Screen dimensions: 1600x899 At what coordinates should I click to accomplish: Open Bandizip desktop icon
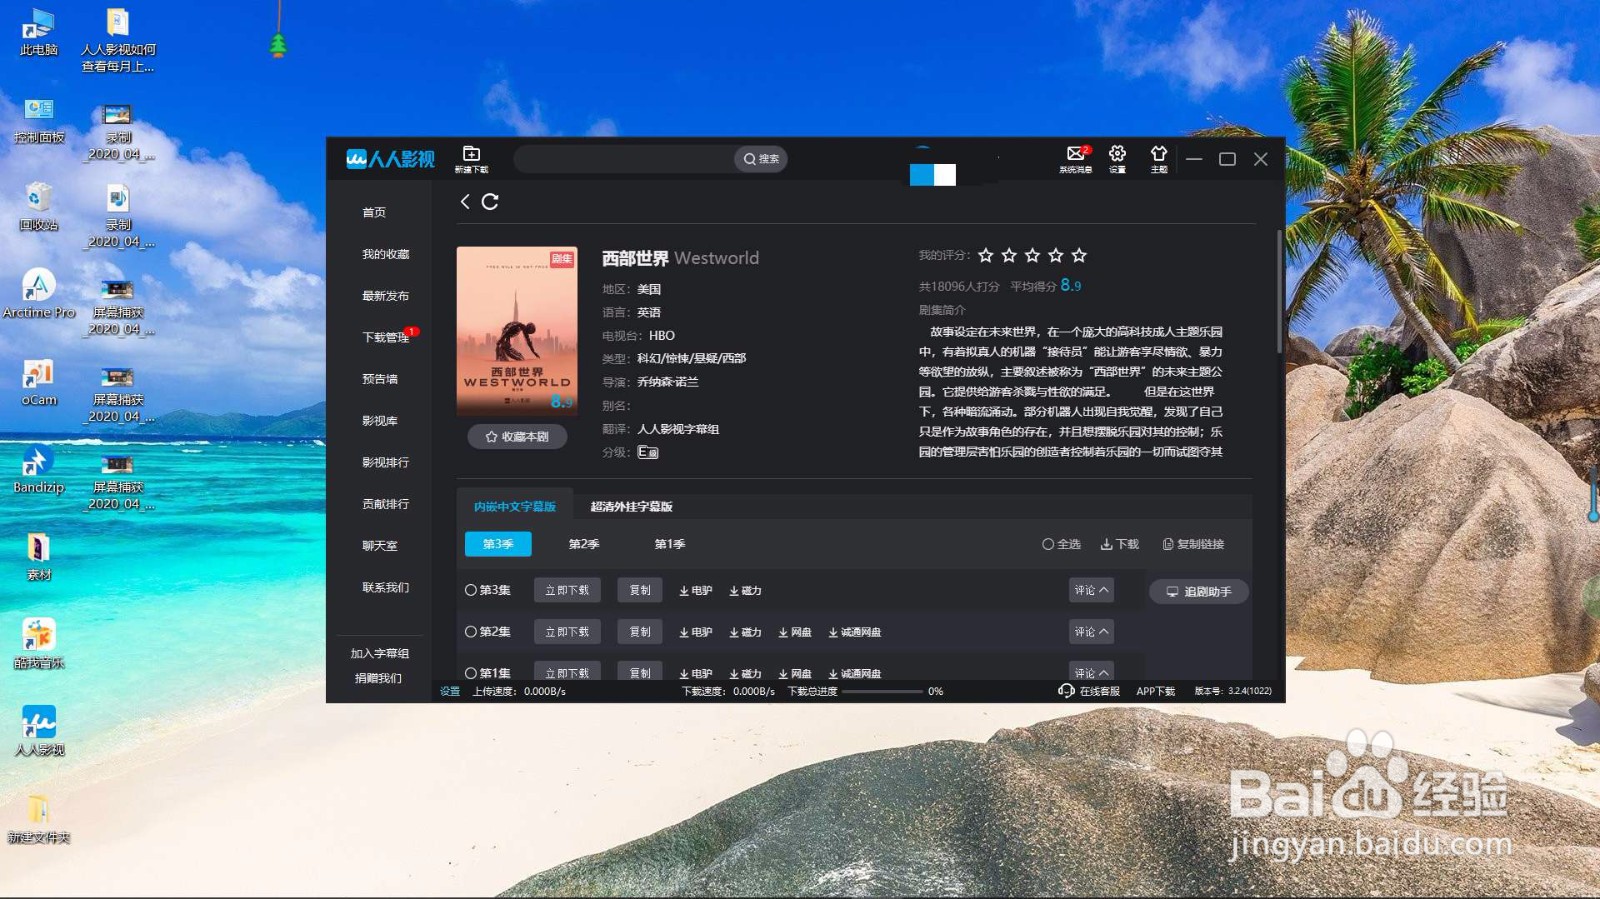coord(38,469)
